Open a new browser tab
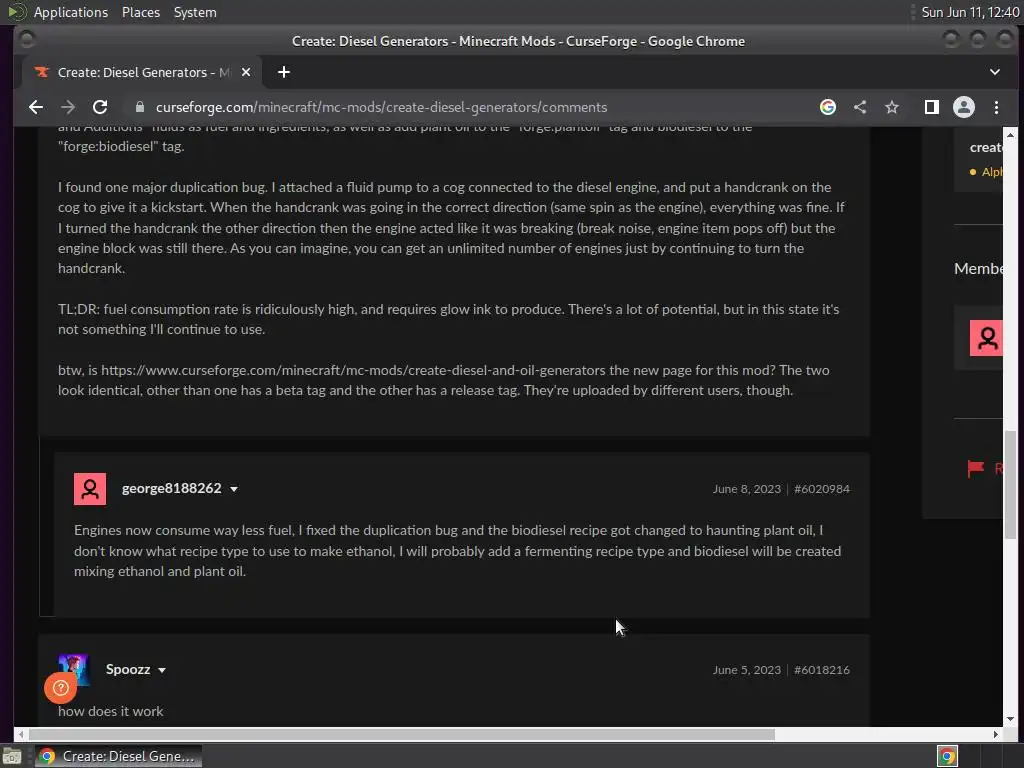1024x768 pixels. [x=283, y=72]
